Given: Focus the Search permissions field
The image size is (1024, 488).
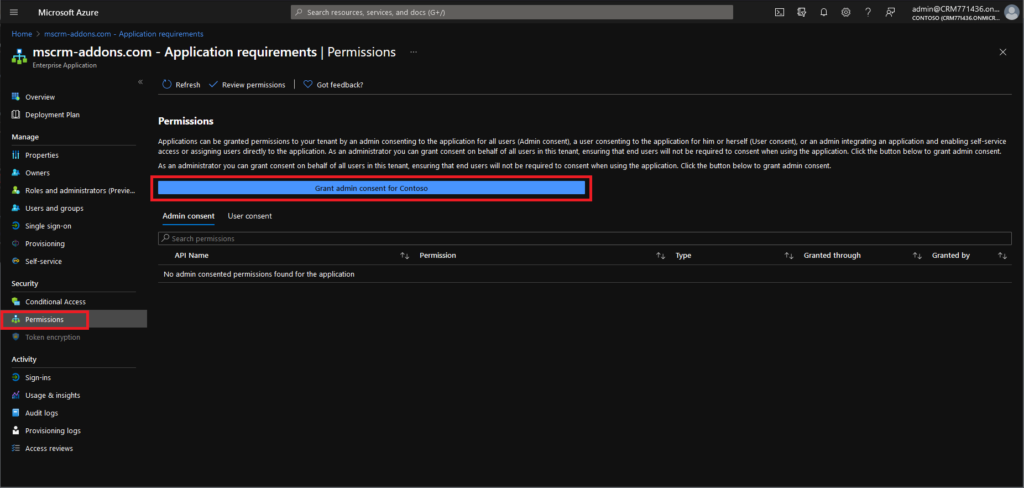Looking at the screenshot, I should coord(584,238).
